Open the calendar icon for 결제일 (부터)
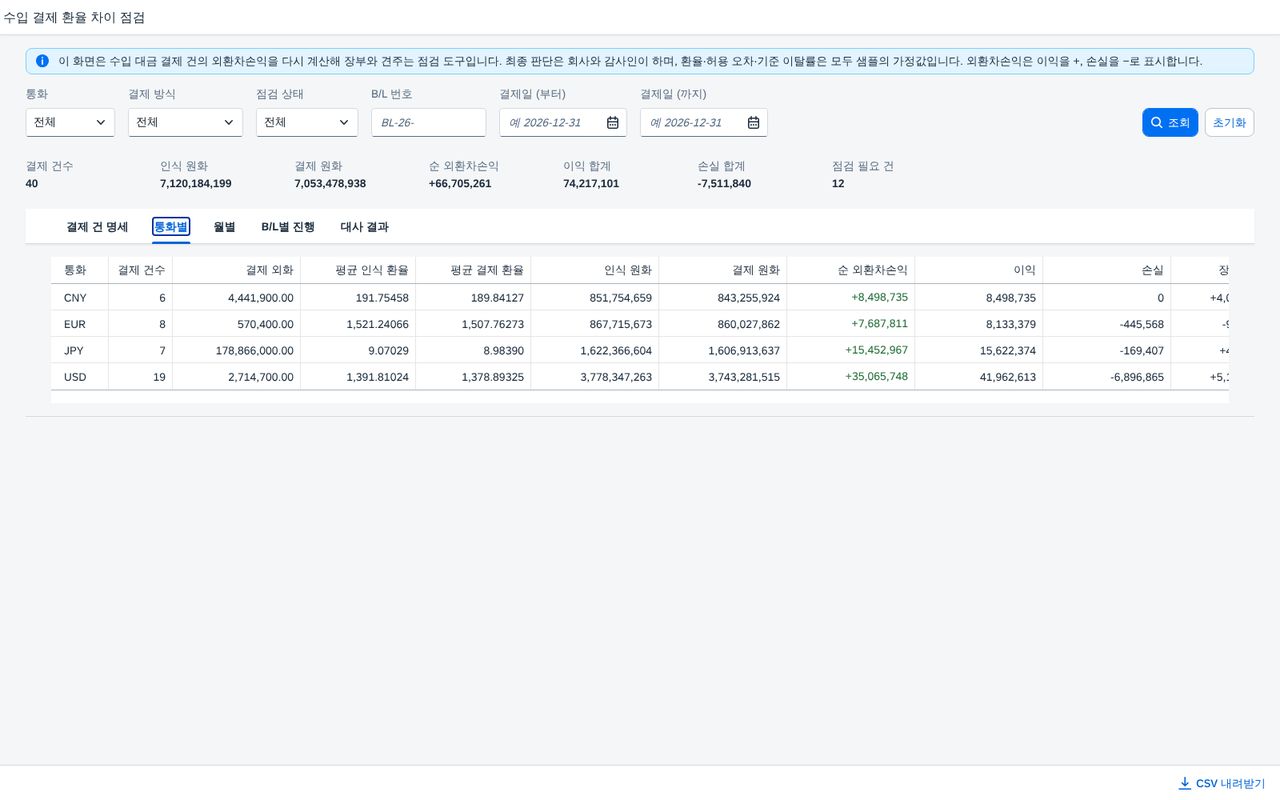The width and height of the screenshot is (1280, 800). click(x=613, y=122)
